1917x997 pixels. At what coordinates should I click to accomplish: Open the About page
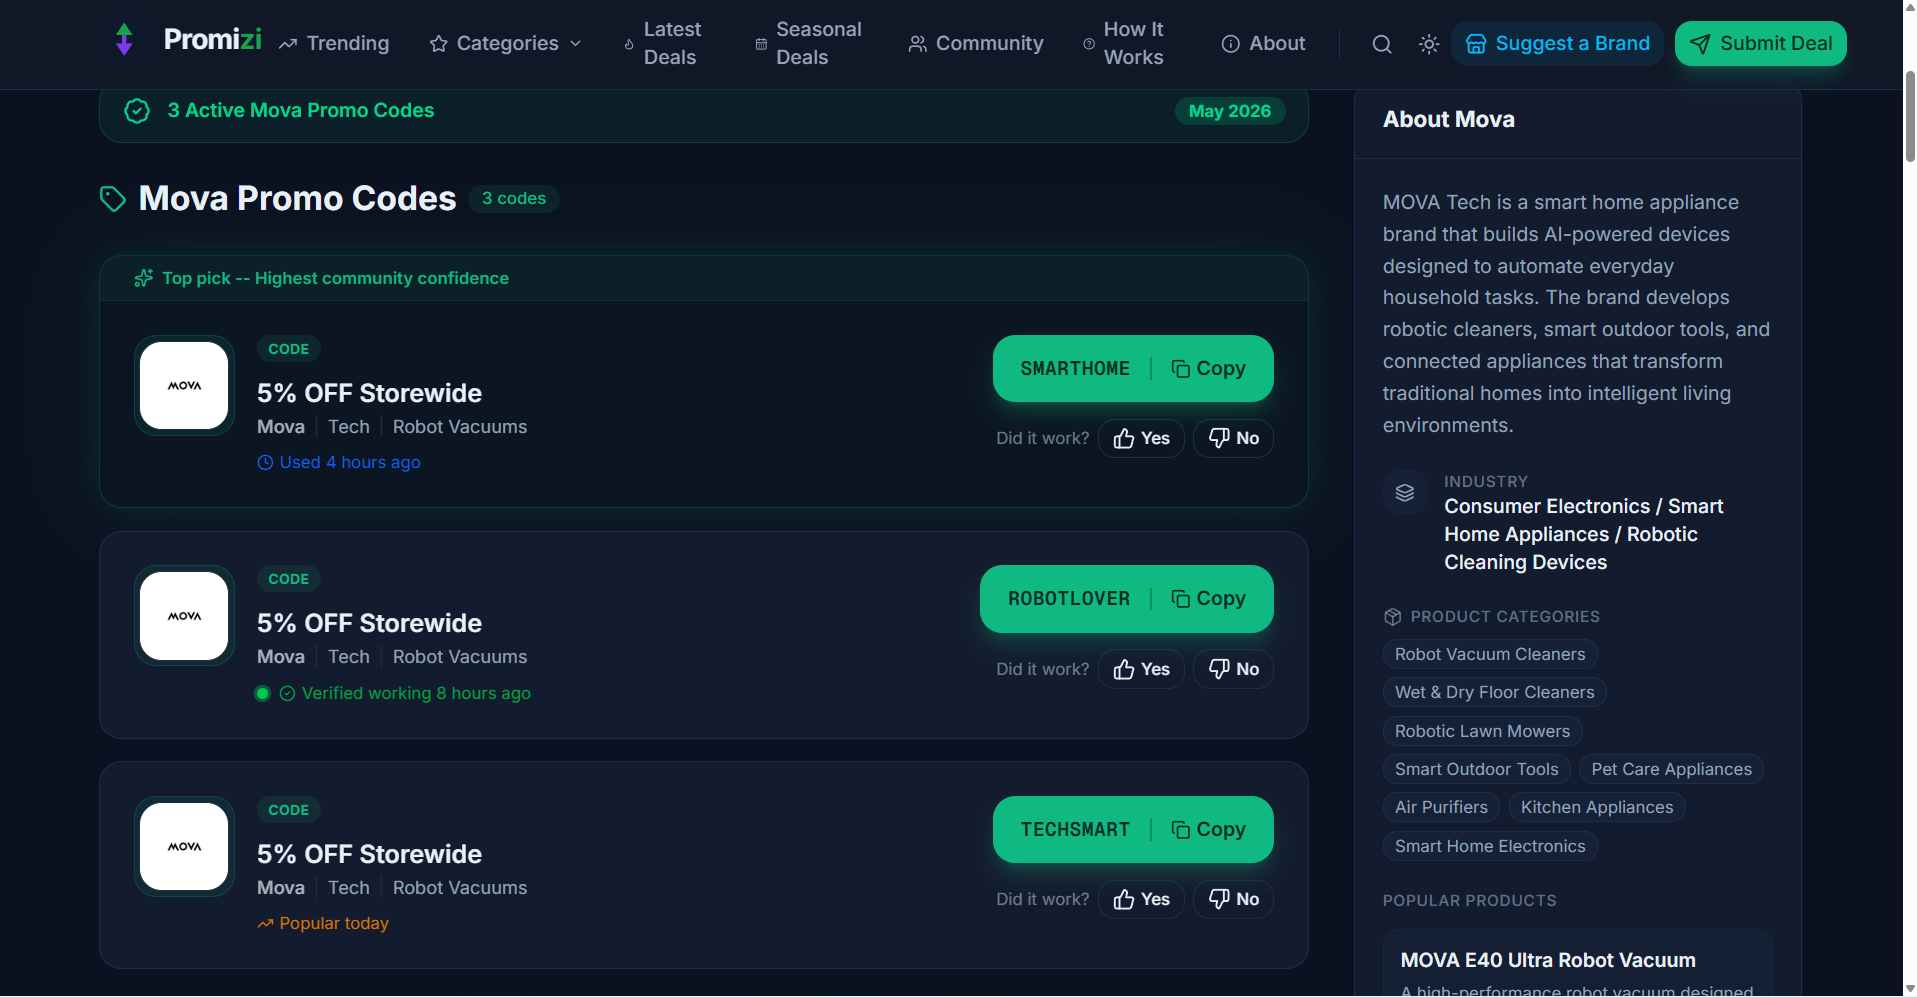[x=1263, y=43]
